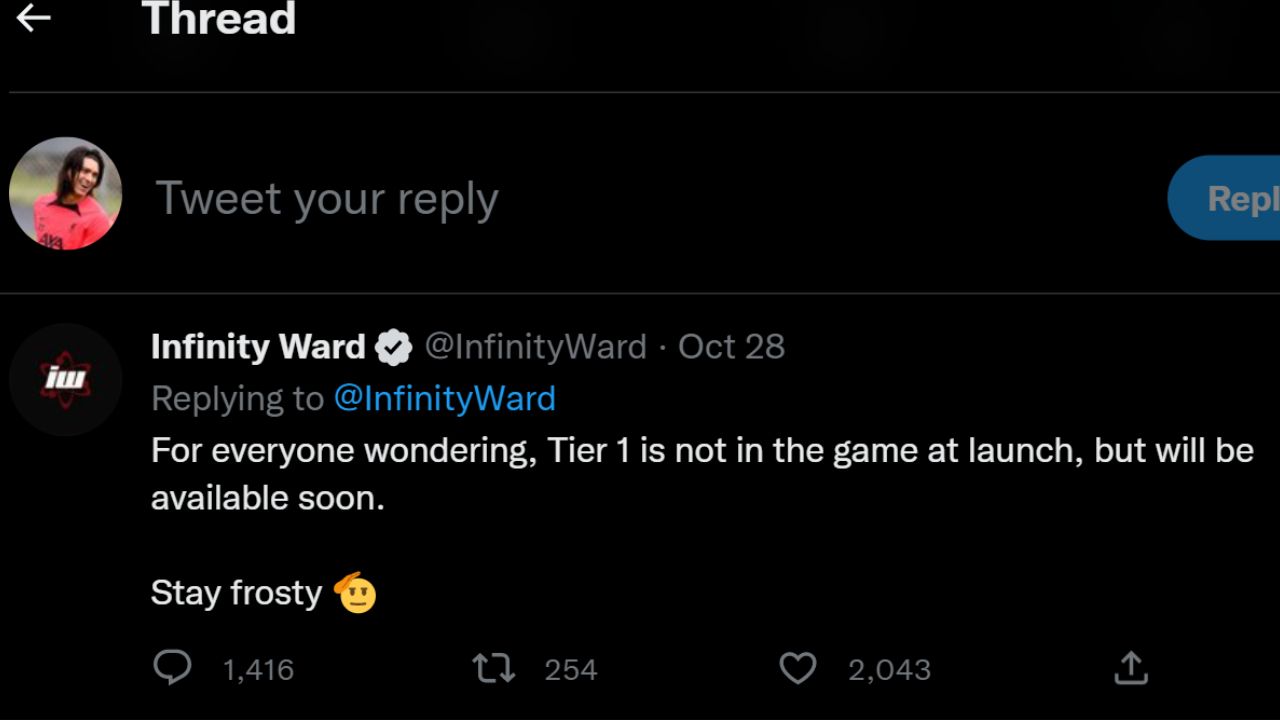The image size is (1280, 720).
Task: Click the saluting face emoji
Action: pos(355,593)
